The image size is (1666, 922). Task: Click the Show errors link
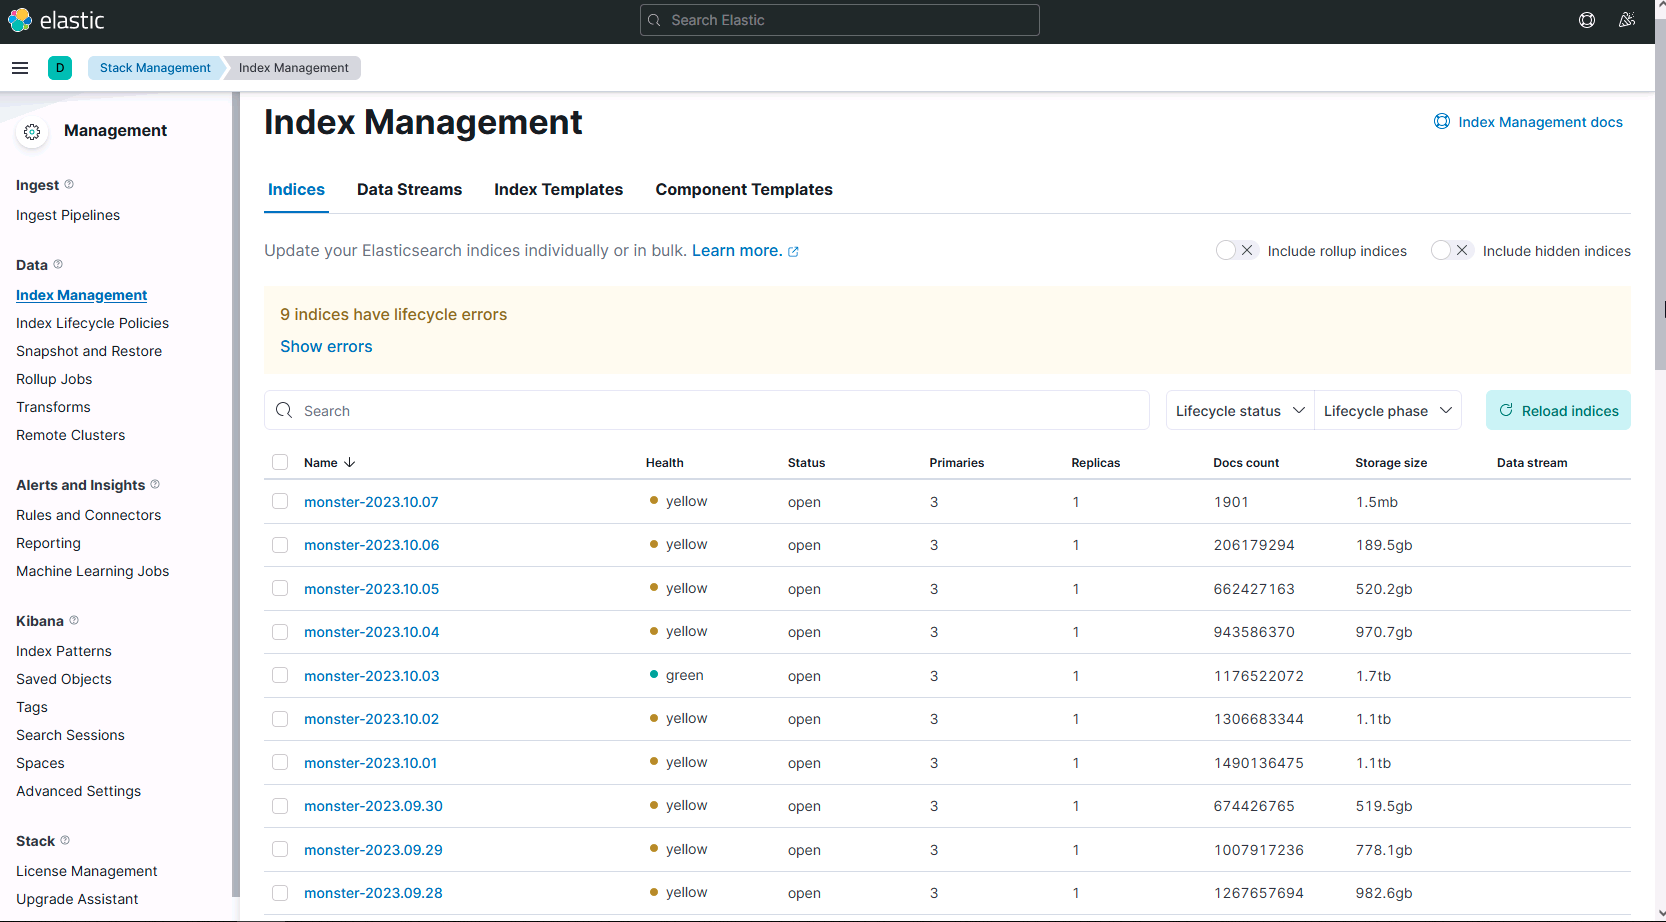[x=326, y=347]
